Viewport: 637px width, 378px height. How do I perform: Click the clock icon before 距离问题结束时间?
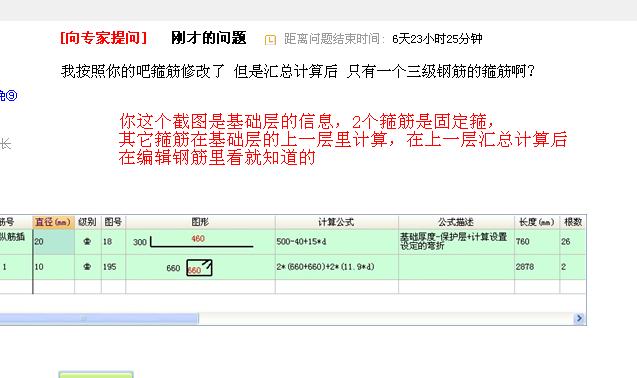[270, 39]
